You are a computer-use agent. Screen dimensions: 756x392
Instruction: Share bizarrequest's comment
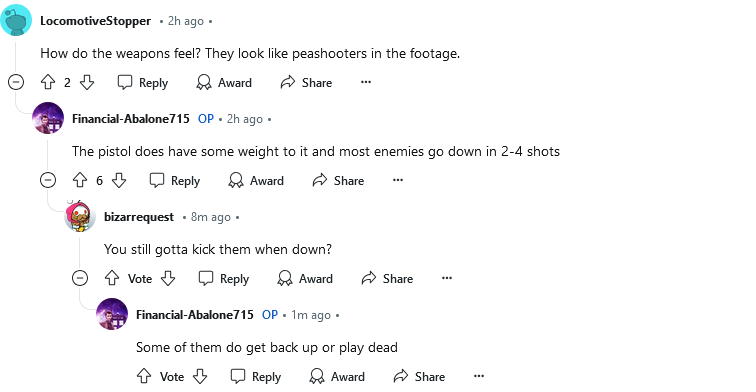[x=387, y=278]
